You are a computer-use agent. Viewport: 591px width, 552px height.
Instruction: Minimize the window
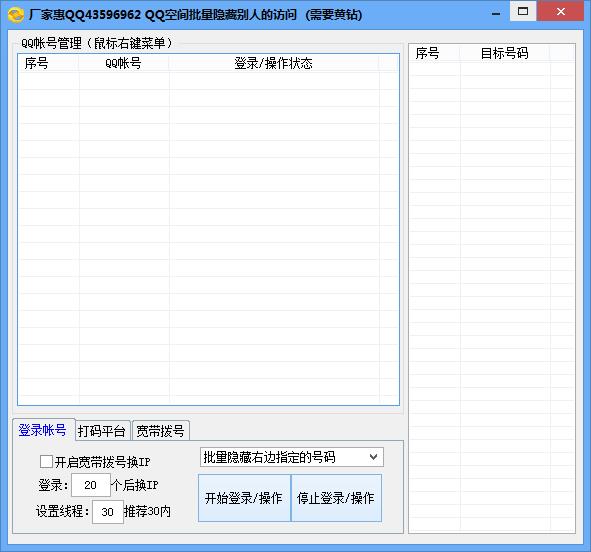(x=496, y=14)
